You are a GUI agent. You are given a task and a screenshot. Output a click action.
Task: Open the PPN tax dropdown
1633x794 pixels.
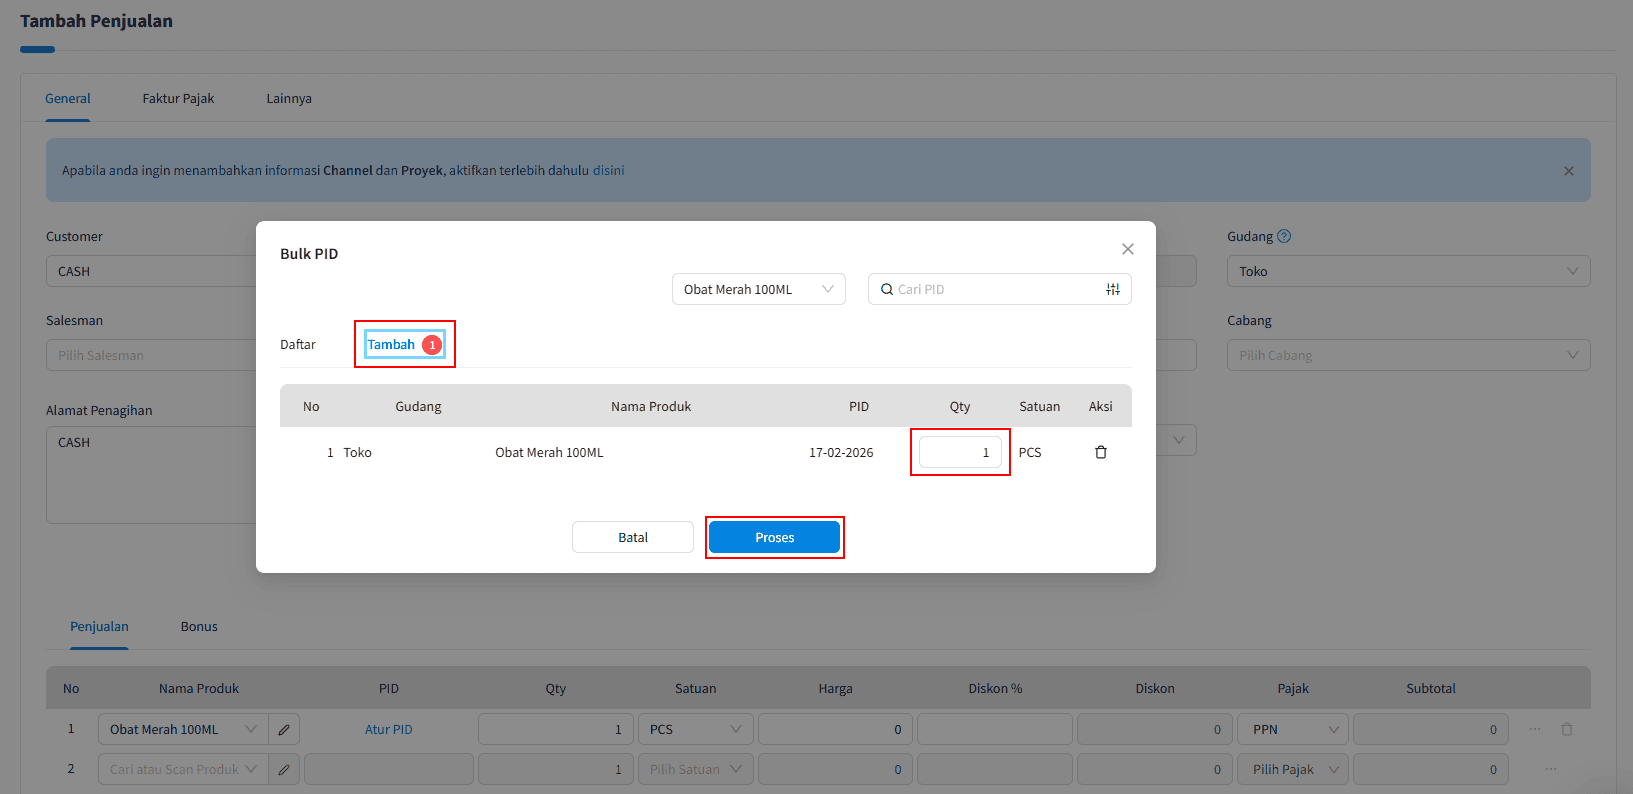coord(1293,730)
